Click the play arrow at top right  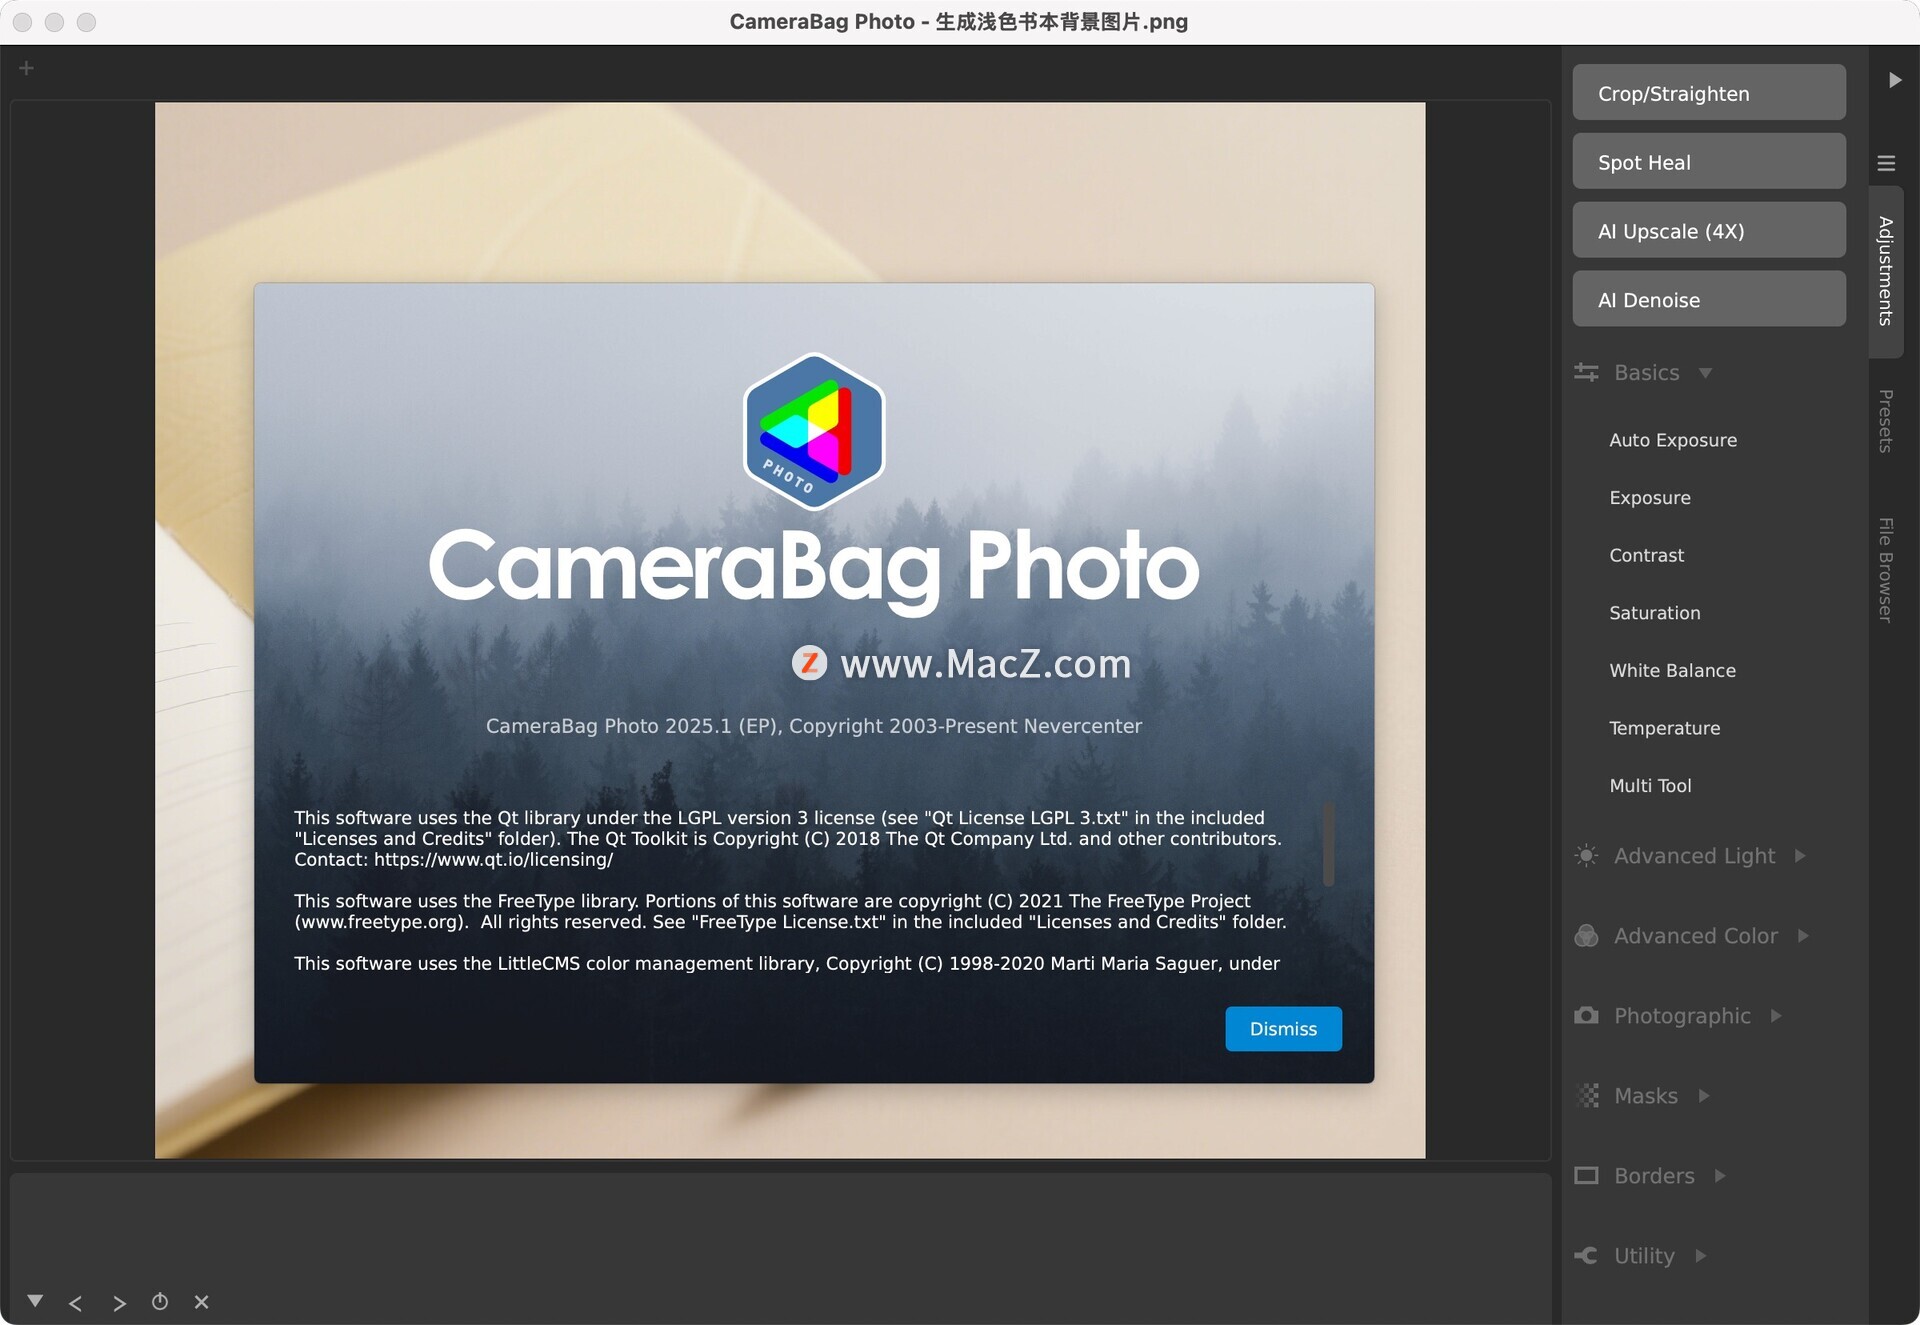1895,80
